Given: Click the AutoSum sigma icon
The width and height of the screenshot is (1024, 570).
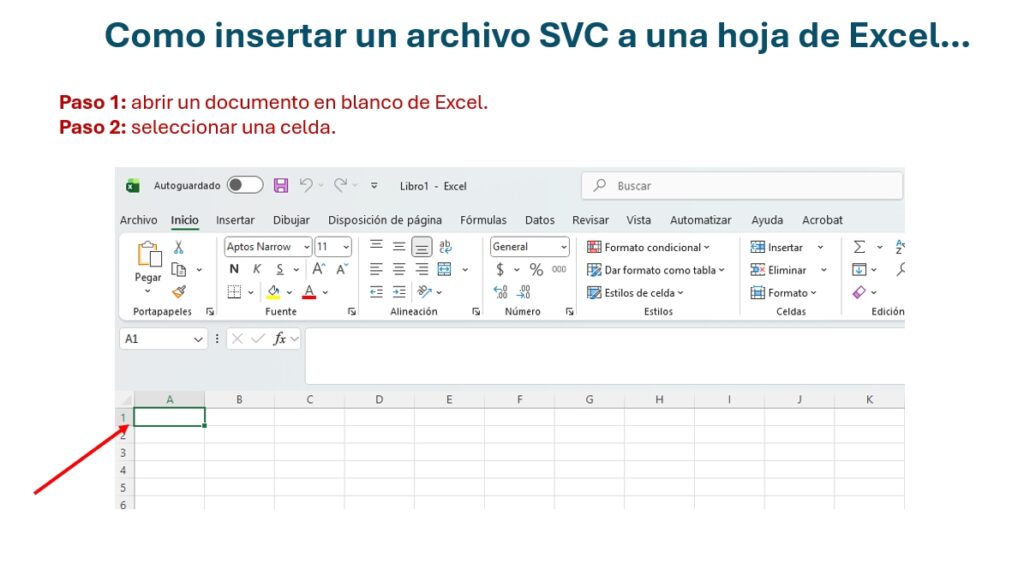Looking at the screenshot, I should coord(859,247).
